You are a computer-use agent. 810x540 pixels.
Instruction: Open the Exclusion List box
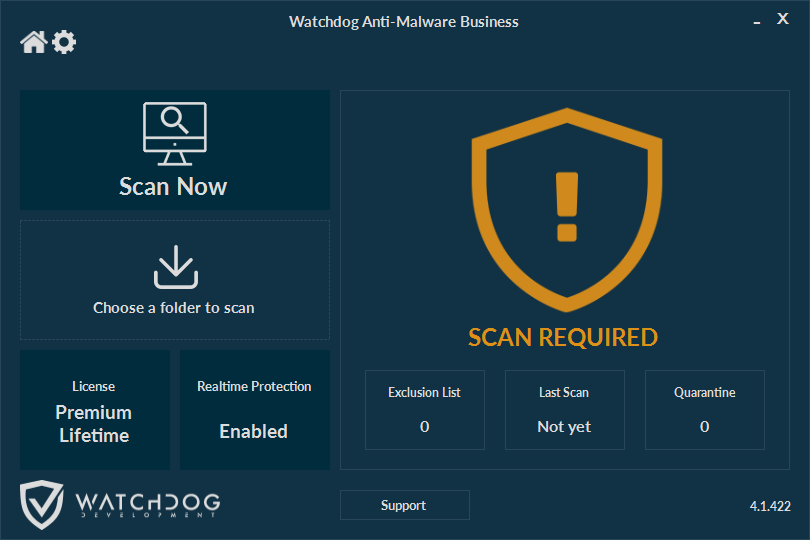pyautogui.click(x=425, y=410)
